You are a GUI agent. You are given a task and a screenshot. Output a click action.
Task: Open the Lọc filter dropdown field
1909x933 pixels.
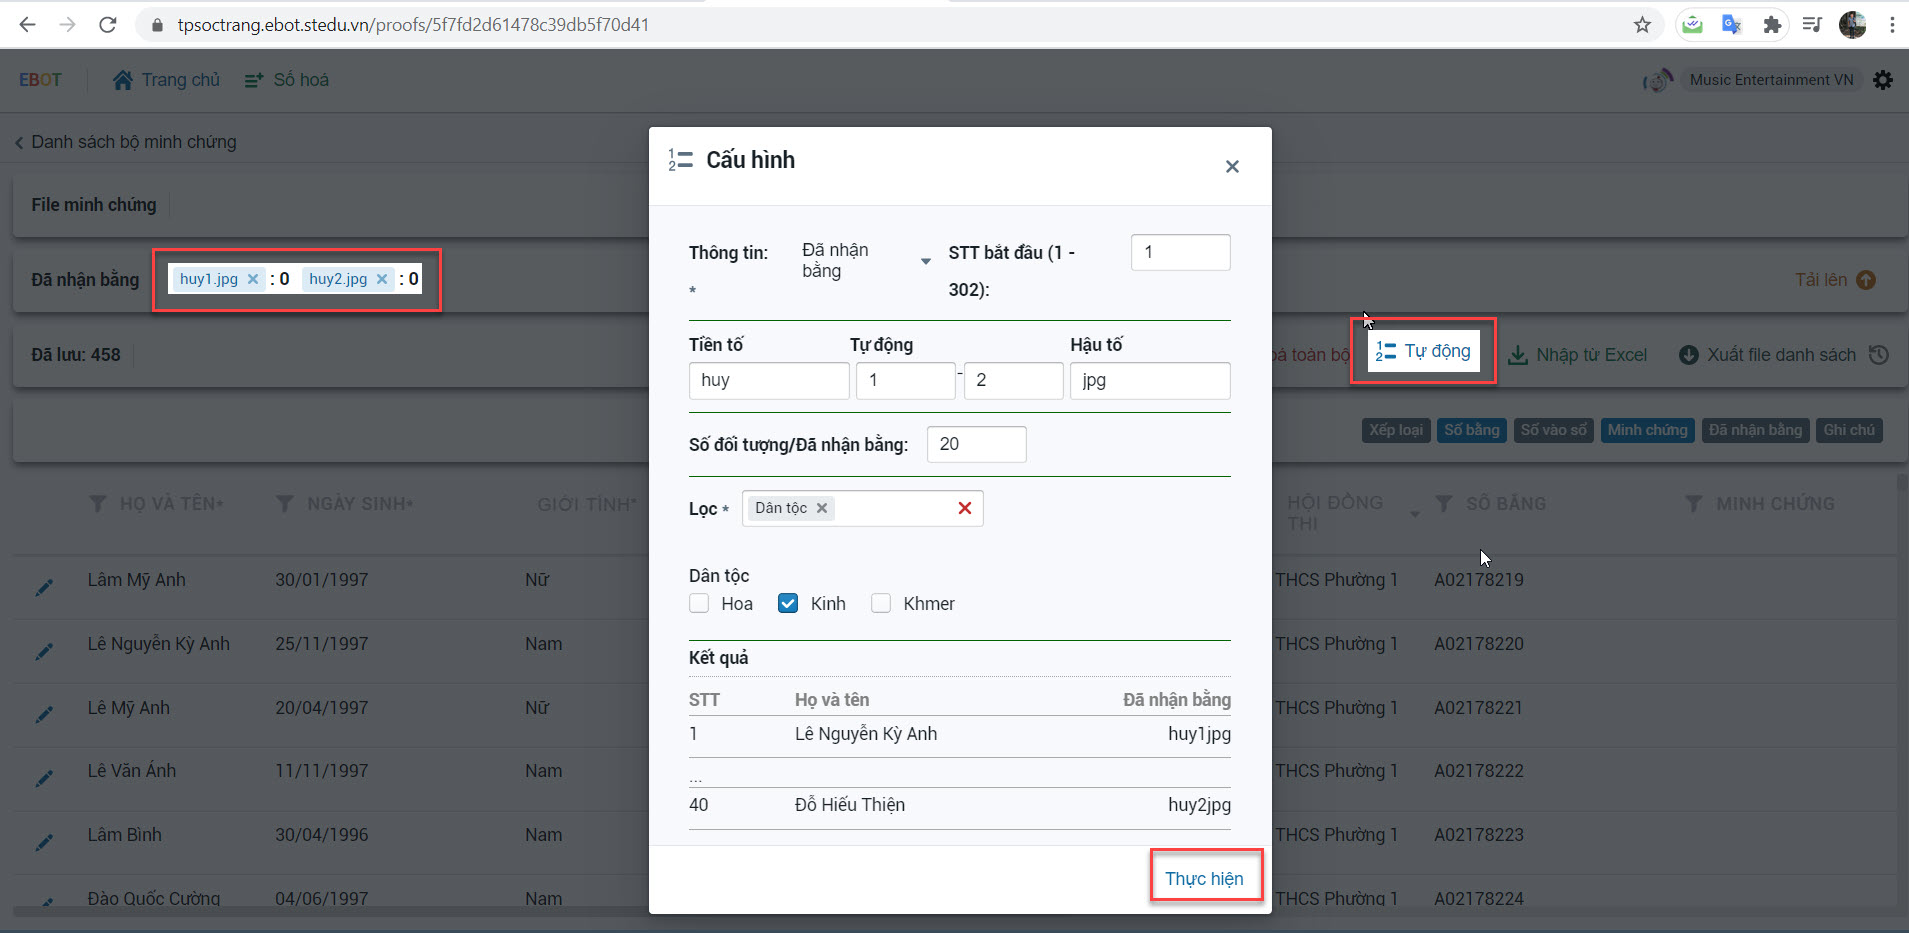pos(890,508)
